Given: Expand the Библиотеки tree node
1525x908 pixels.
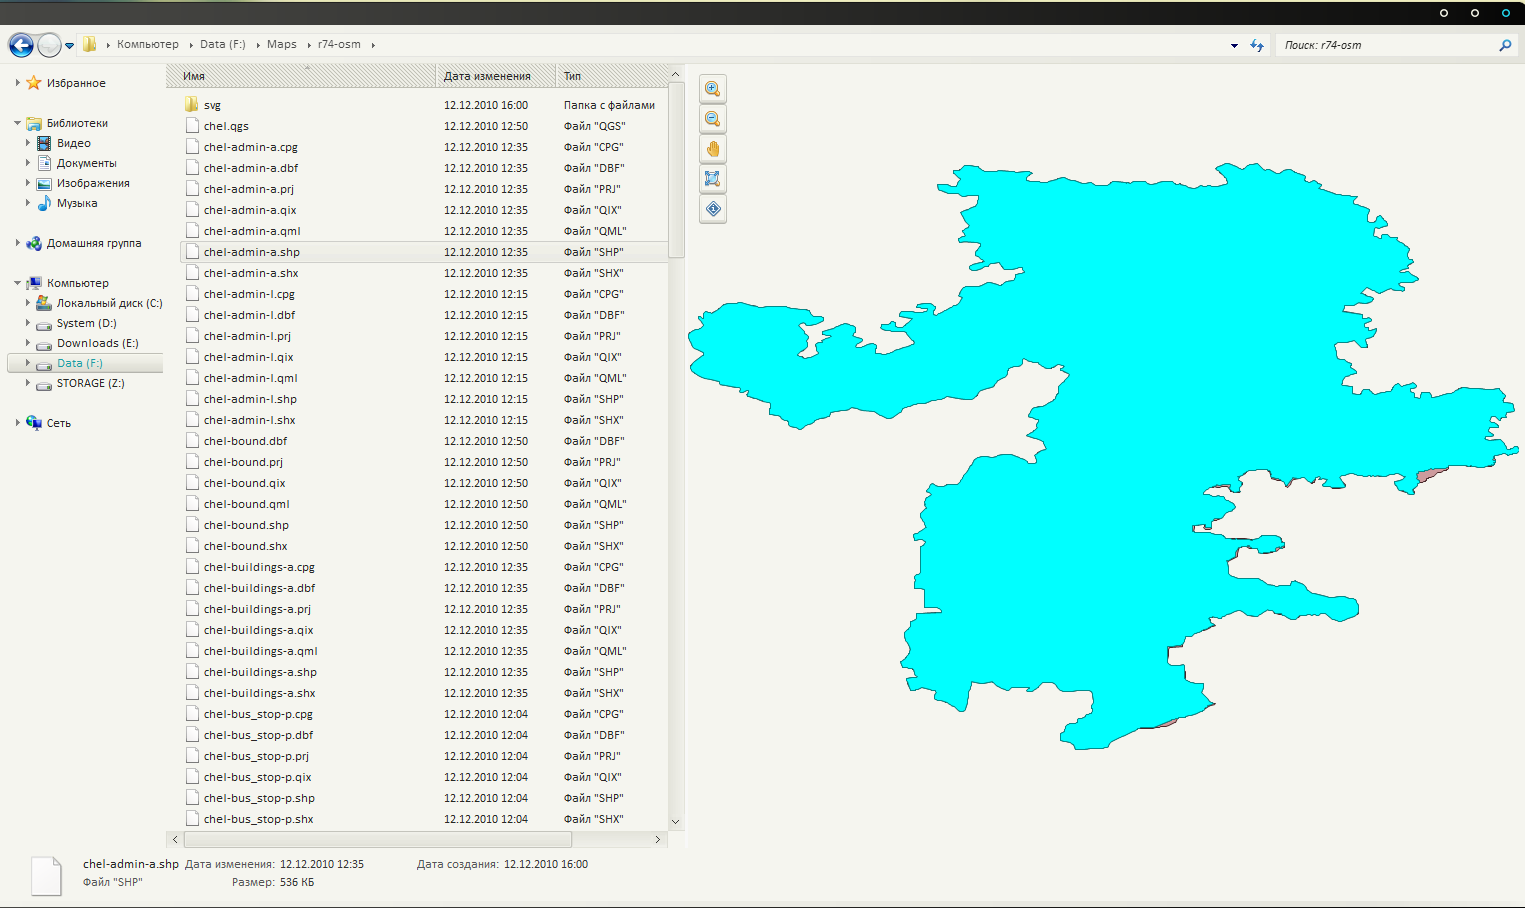Looking at the screenshot, I should point(17,123).
